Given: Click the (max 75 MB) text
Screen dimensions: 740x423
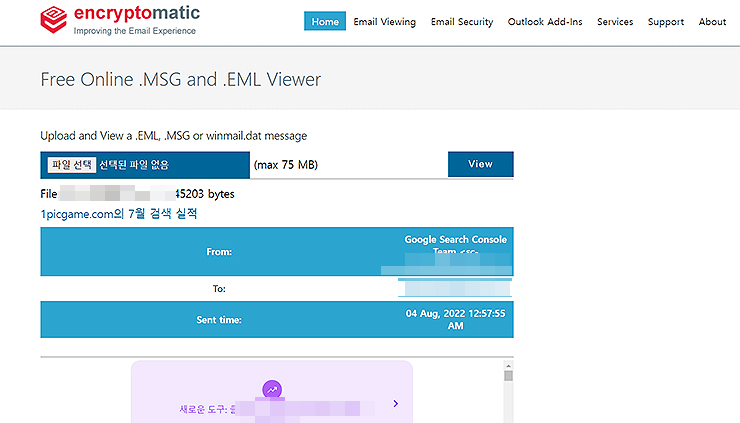Looking at the screenshot, I should (x=286, y=165).
